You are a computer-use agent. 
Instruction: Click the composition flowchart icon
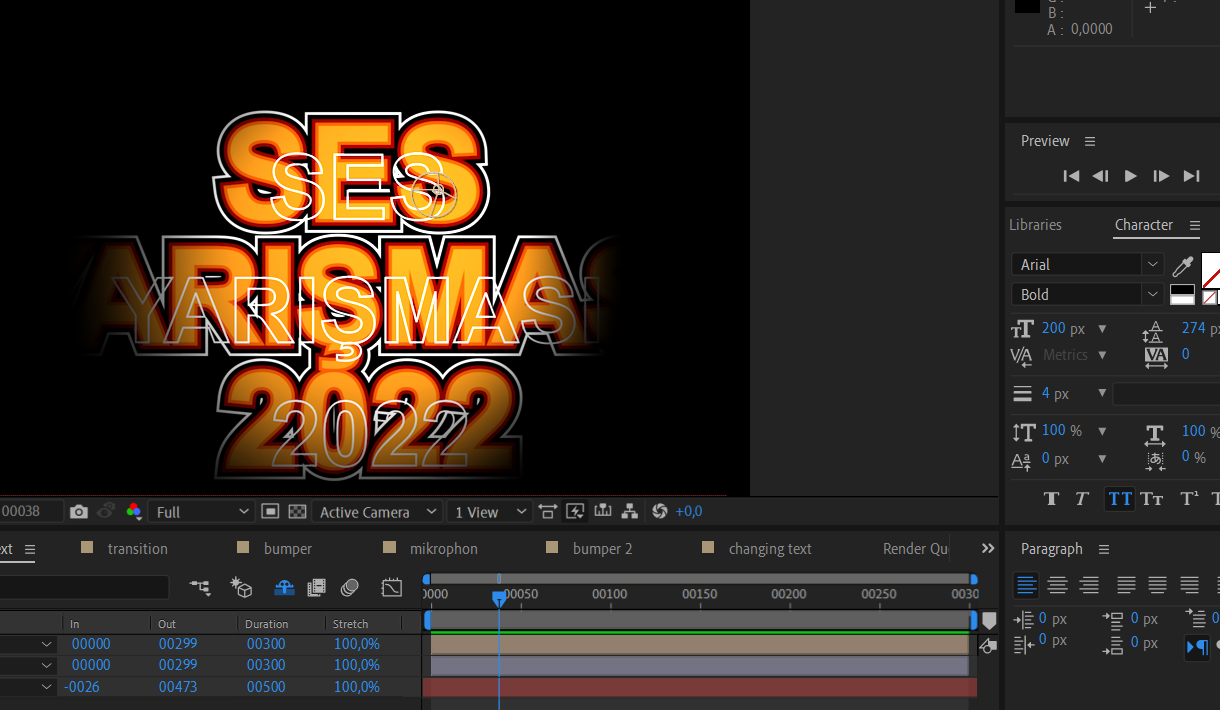[630, 512]
